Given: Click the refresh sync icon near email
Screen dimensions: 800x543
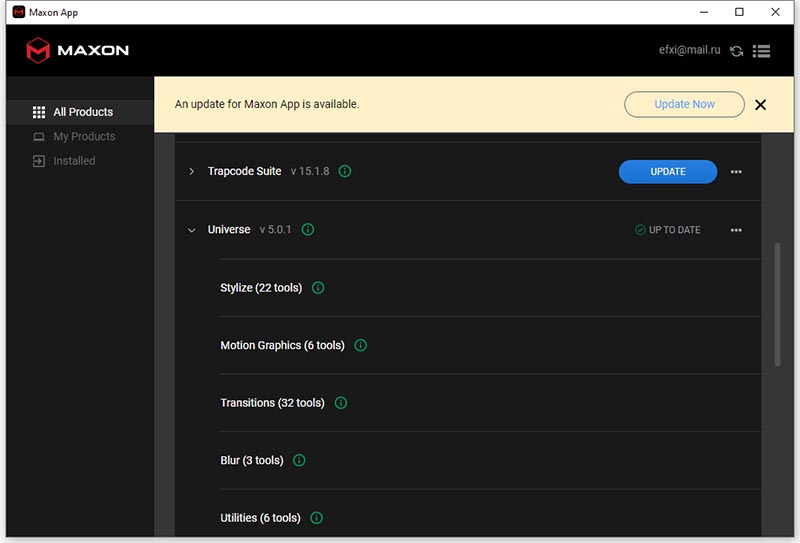Looking at the screenshot, I should (736, 51).
